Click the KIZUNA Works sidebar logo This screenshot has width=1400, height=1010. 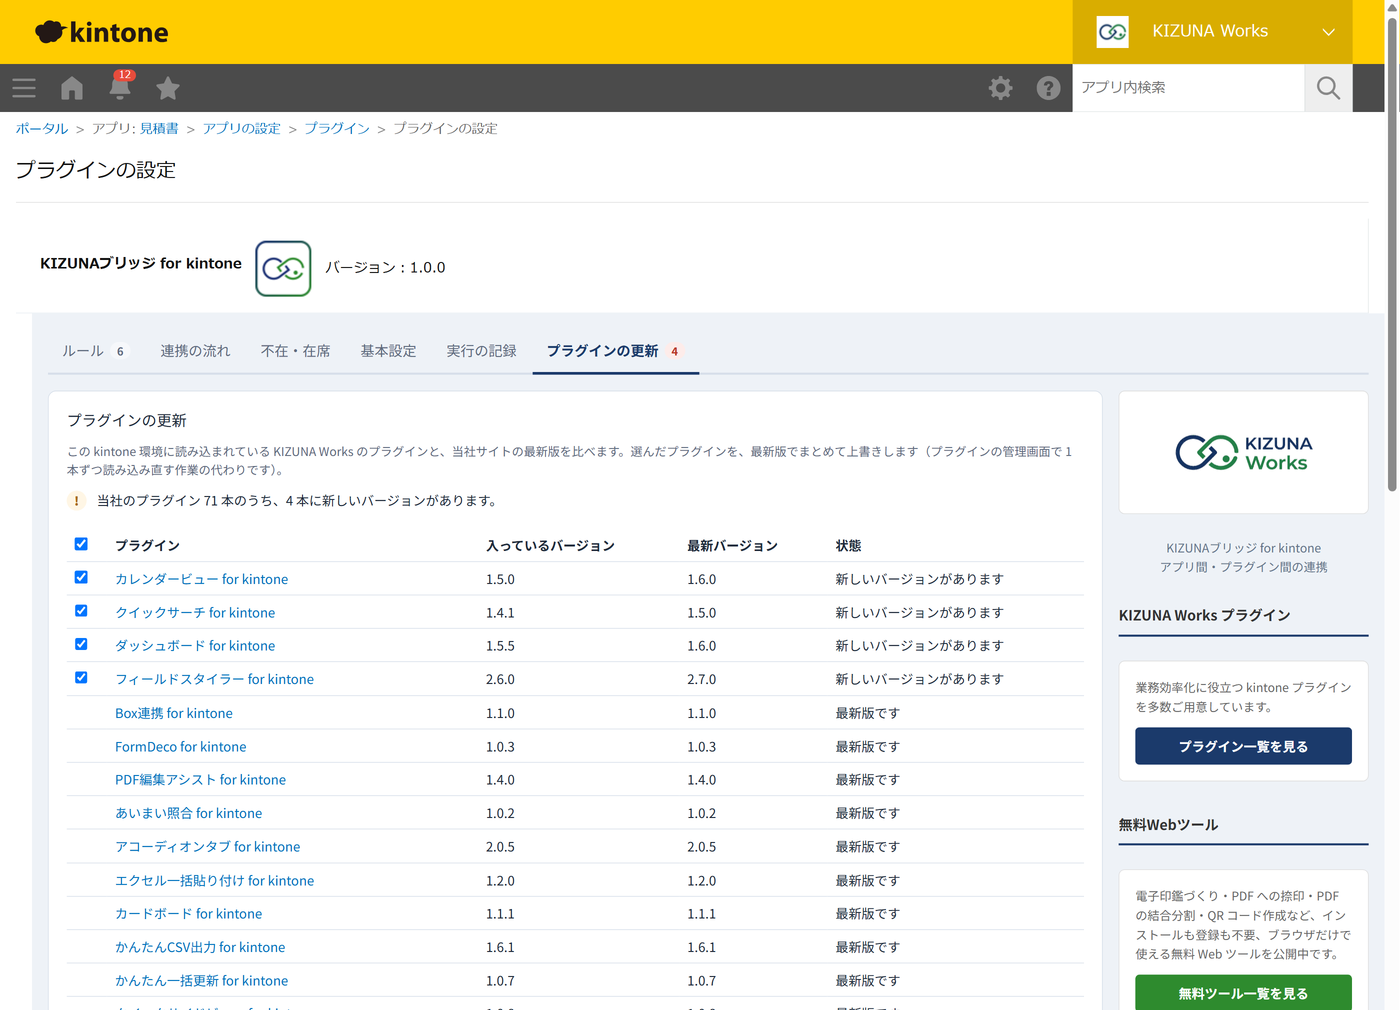[1243, 452]
